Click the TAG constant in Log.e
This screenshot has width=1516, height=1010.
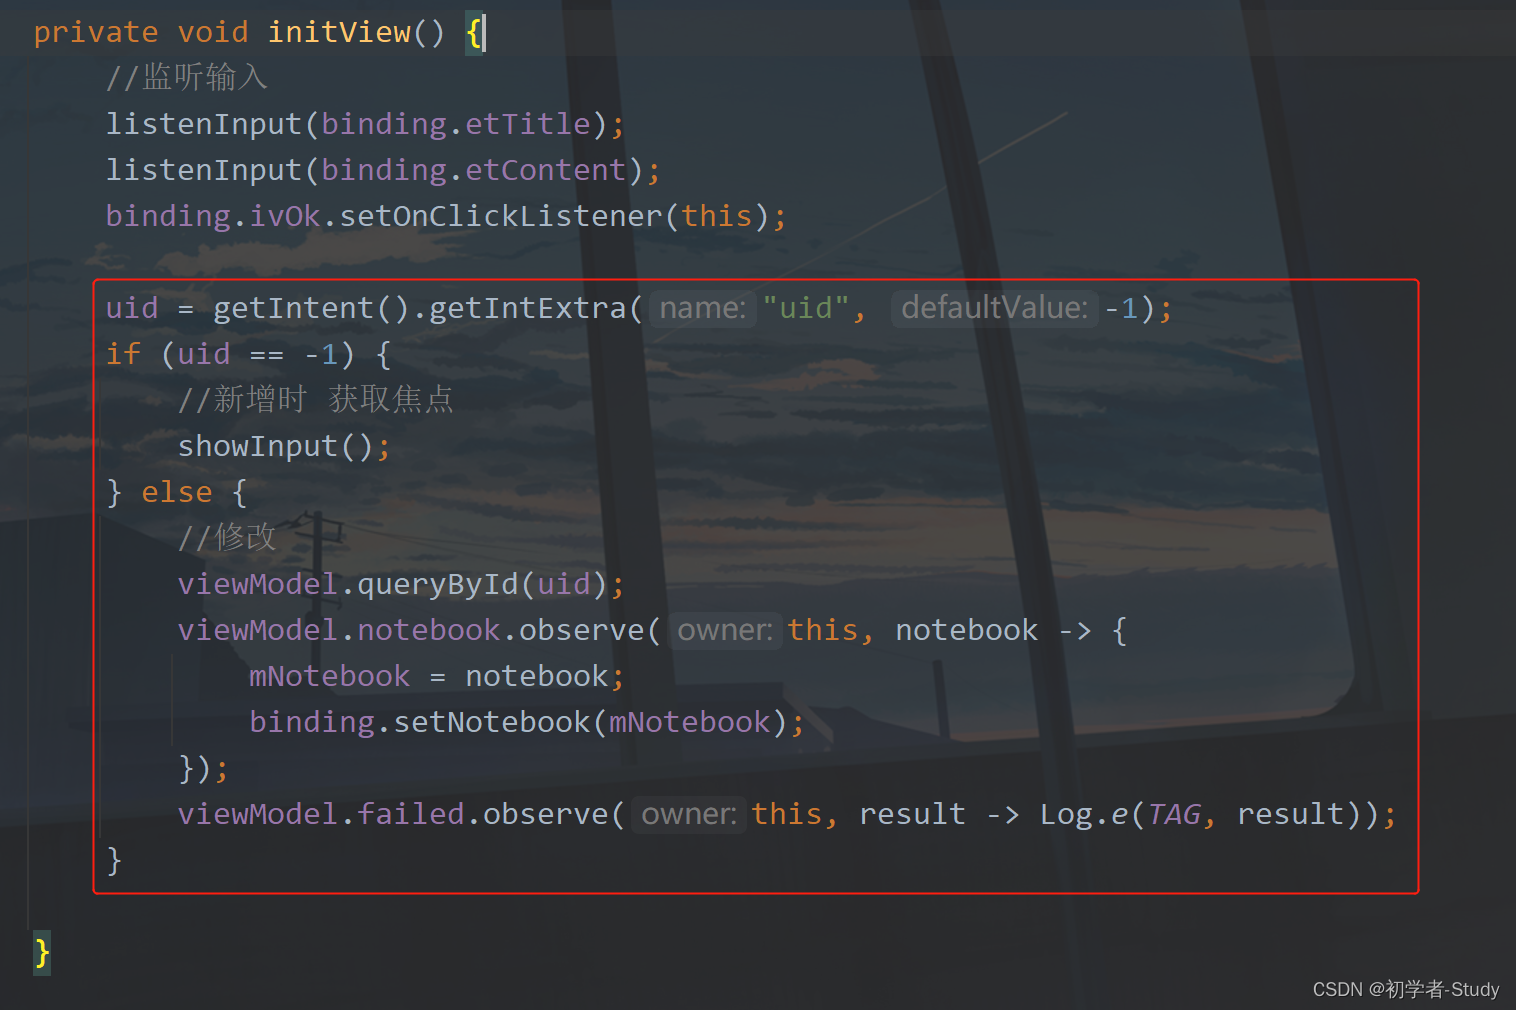(x=1174, y=814)
